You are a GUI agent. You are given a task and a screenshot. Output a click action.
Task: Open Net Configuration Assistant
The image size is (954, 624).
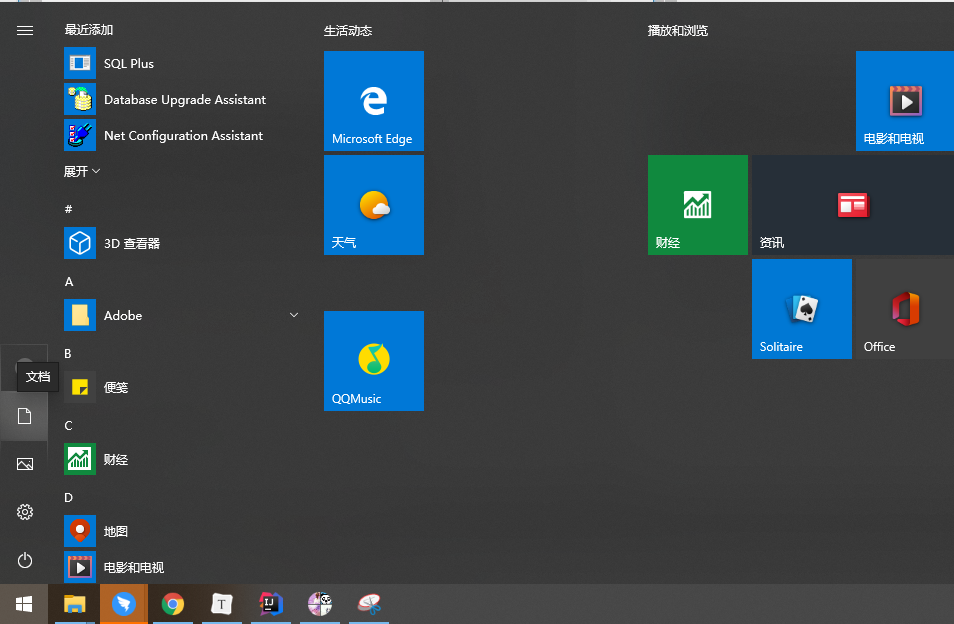pyautogui.click(x=183, y=135)
